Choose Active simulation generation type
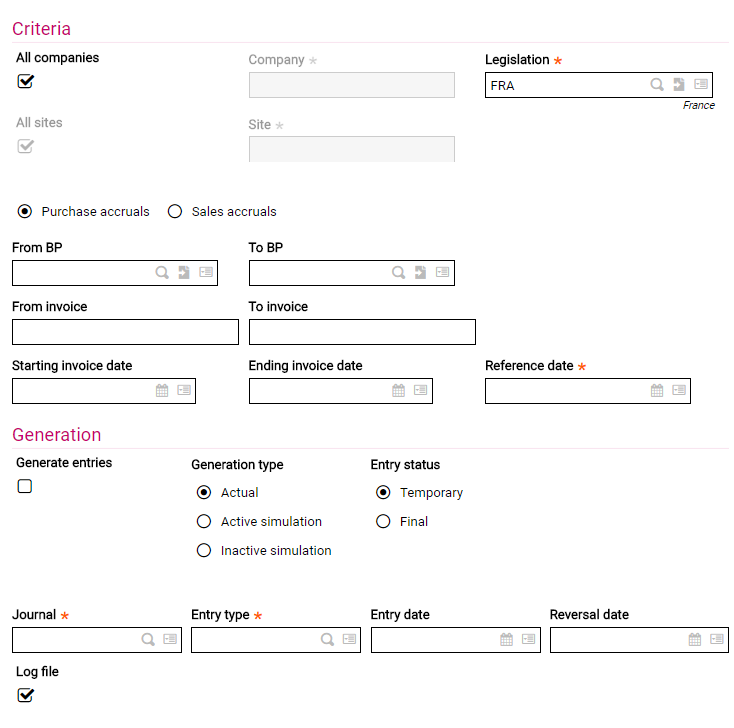 tap(204, 521)
